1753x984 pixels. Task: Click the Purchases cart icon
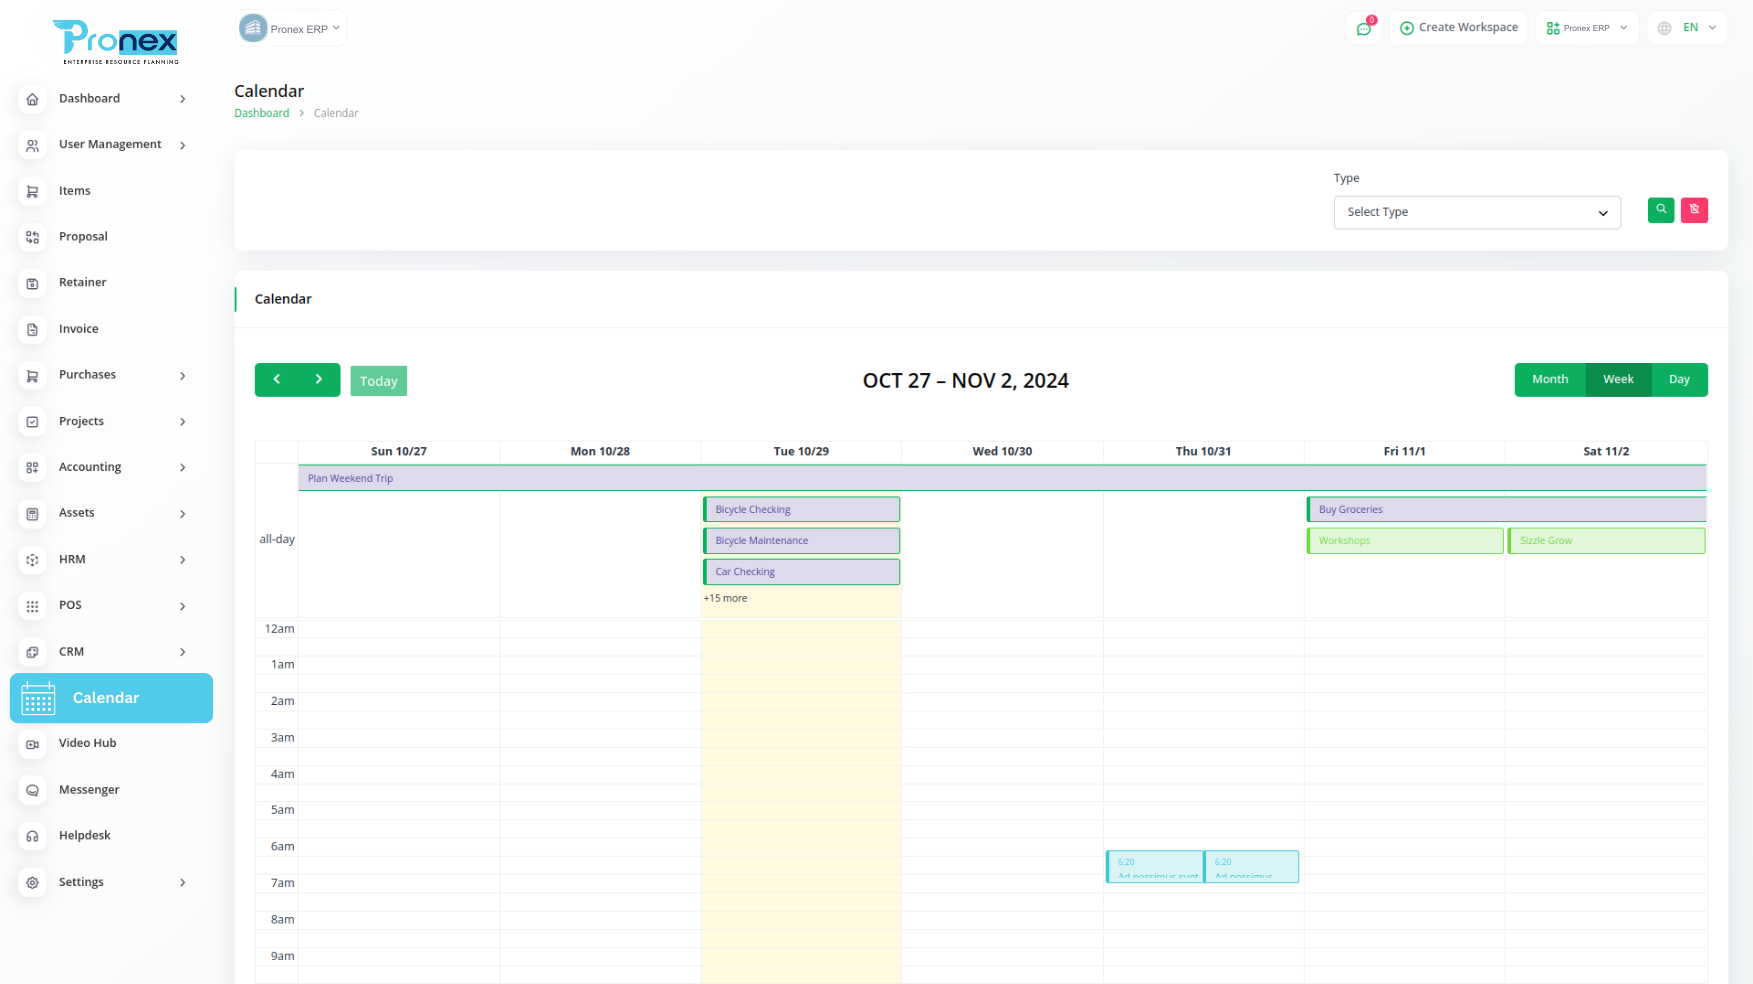[32, 375]
